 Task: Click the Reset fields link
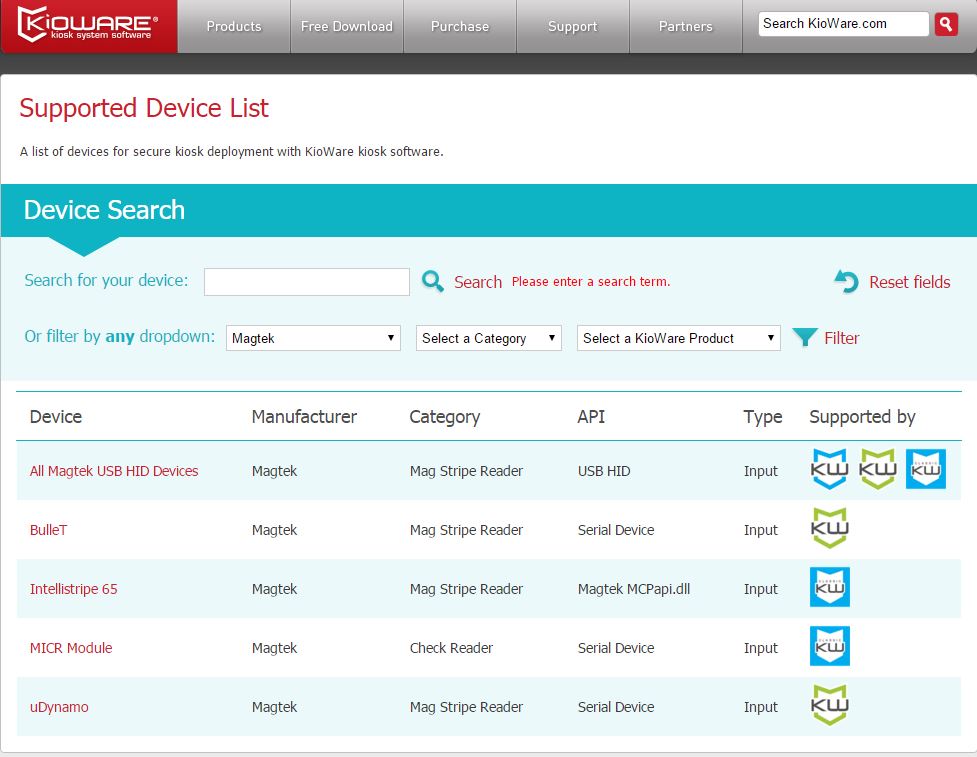tap(910, 282)
